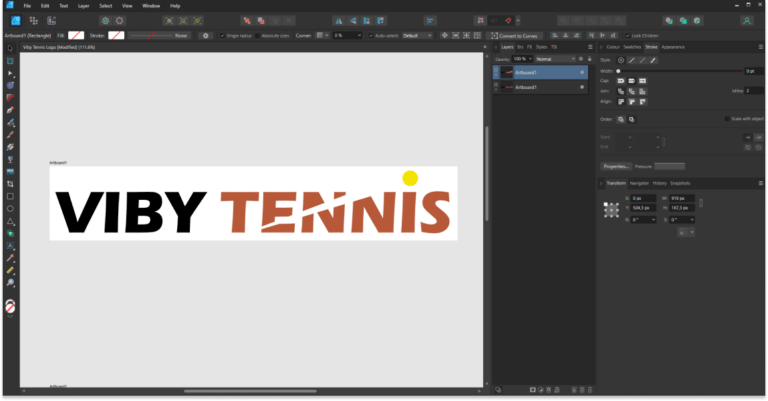The height and width of the screenshot is (401, 768).
Task: Select the Artboard tool
Action: tap(10, 61)
